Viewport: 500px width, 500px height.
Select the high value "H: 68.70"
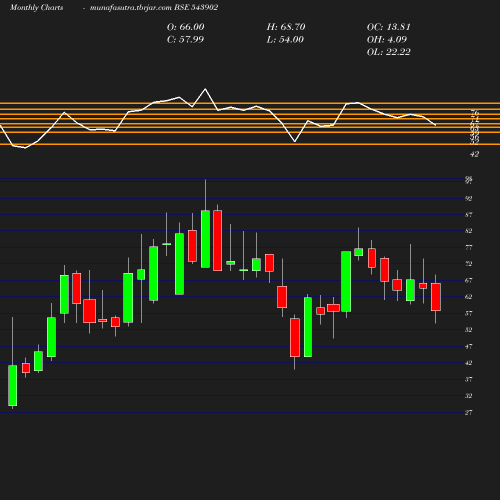click(x=286, y=27)
